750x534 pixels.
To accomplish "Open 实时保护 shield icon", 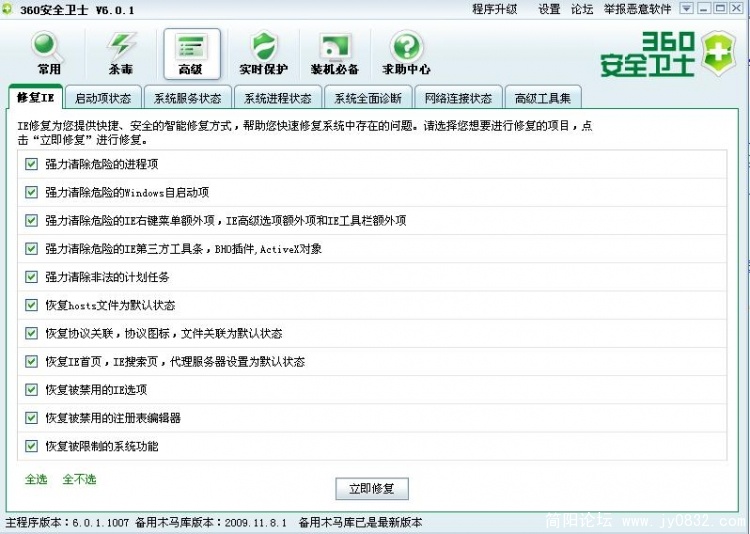I will (264, 53).
